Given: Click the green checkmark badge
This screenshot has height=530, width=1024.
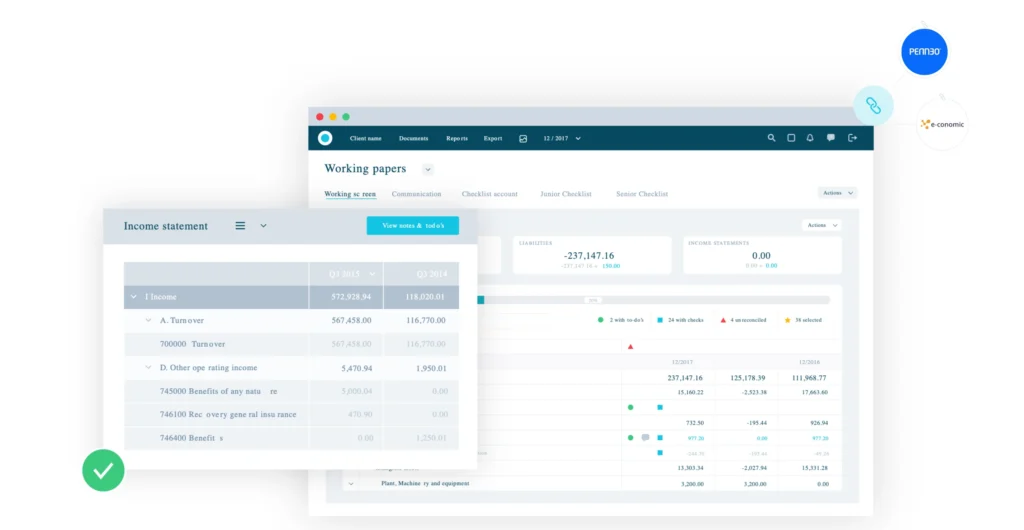Looking at the screenshot, I should (103, 470).
